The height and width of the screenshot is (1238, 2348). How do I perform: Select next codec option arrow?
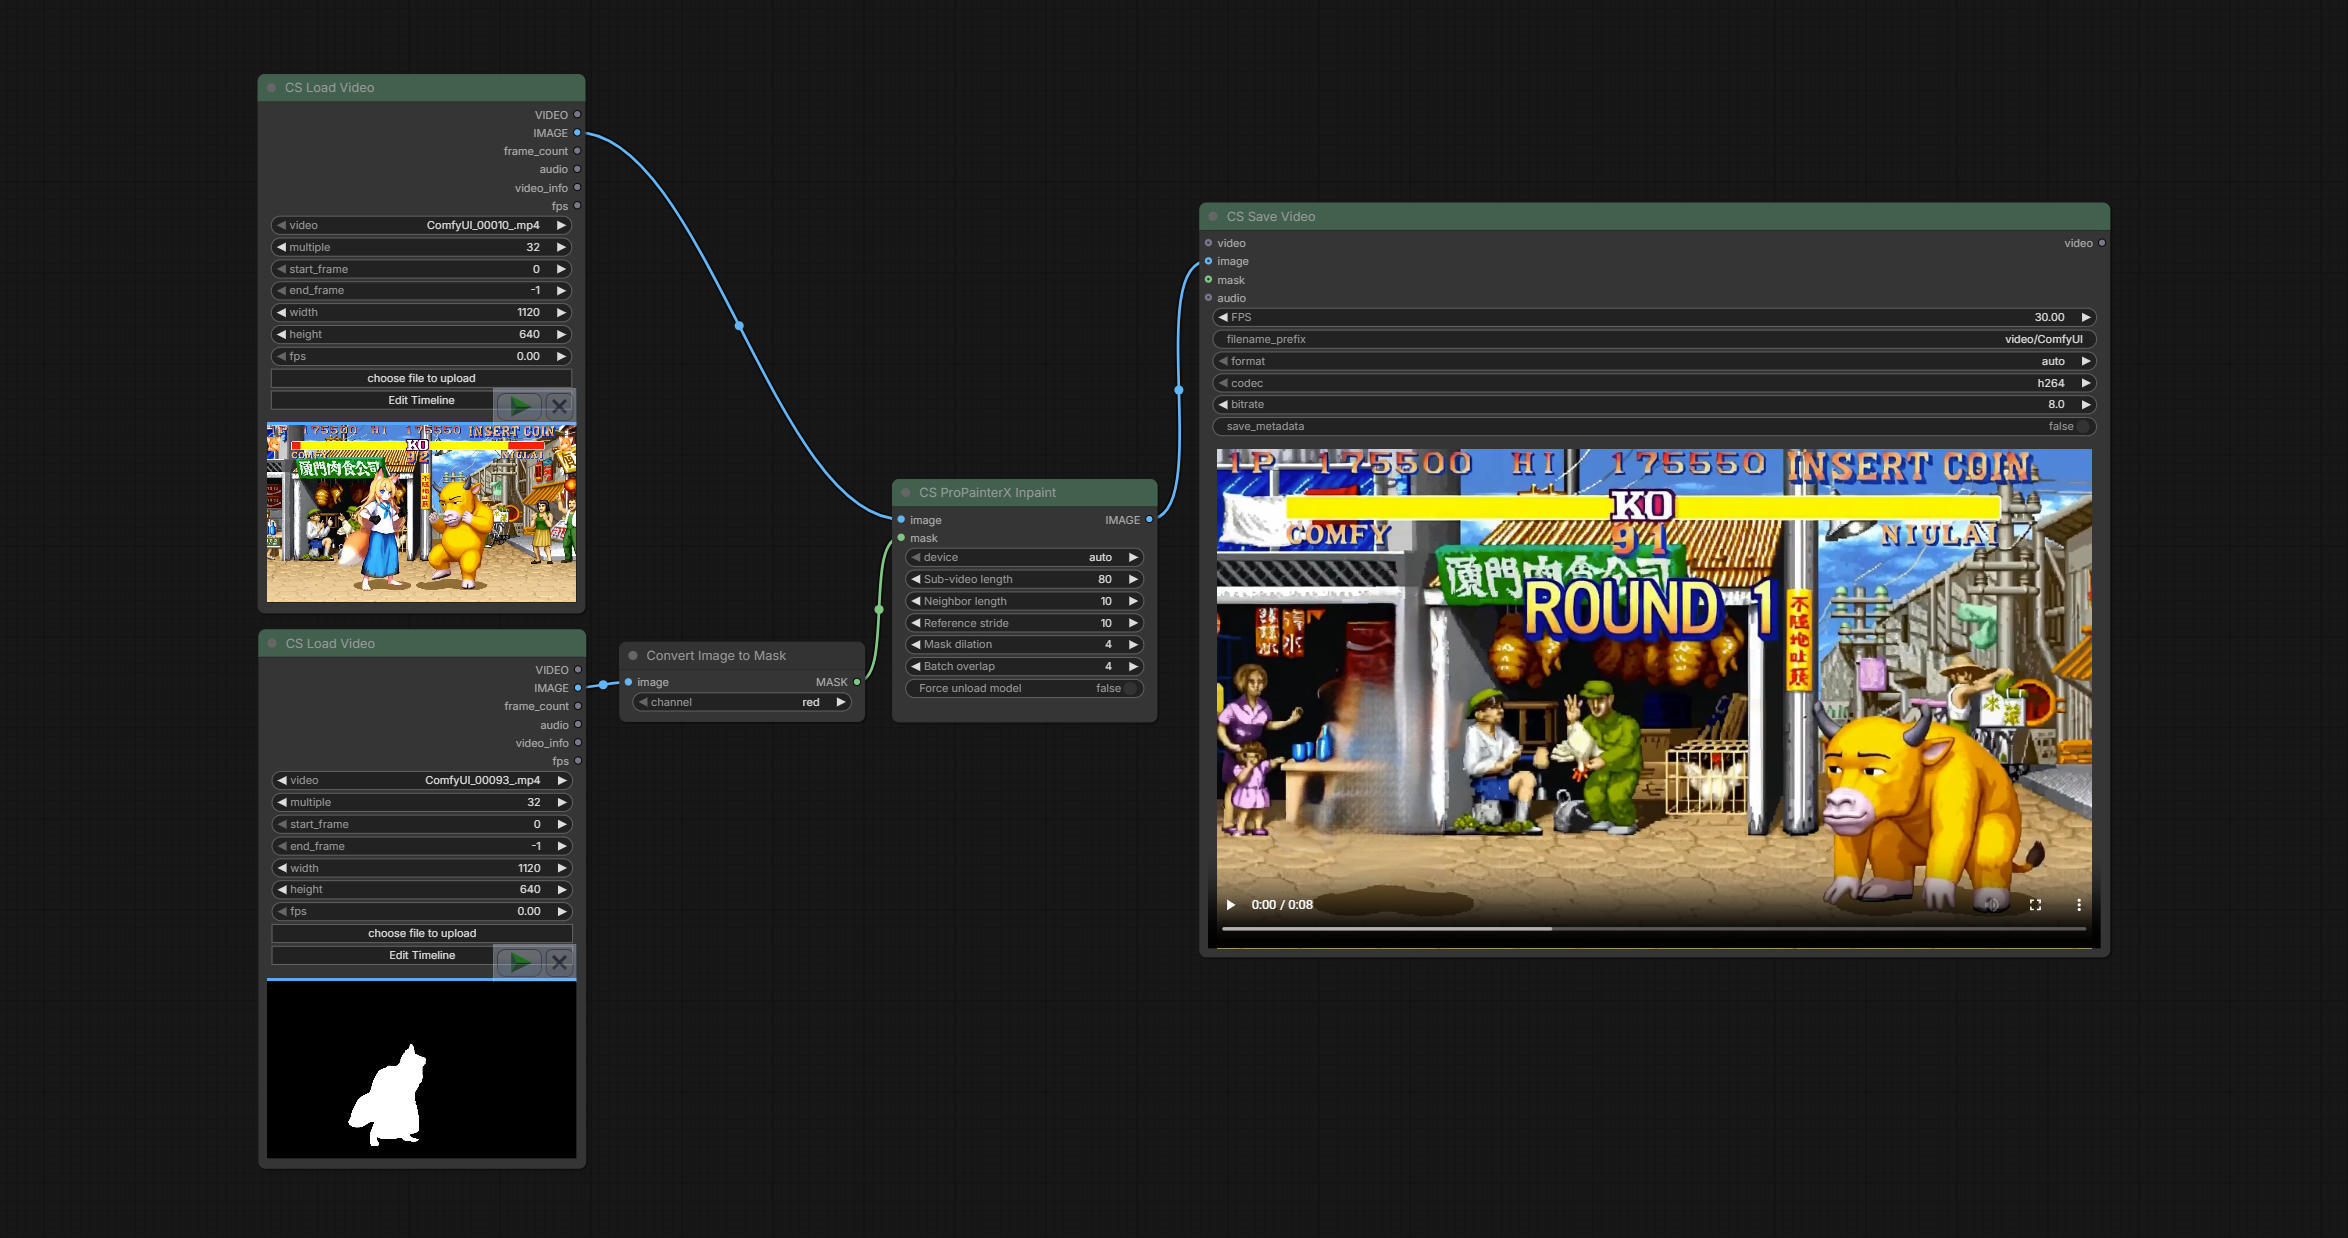coord(2086,383)
